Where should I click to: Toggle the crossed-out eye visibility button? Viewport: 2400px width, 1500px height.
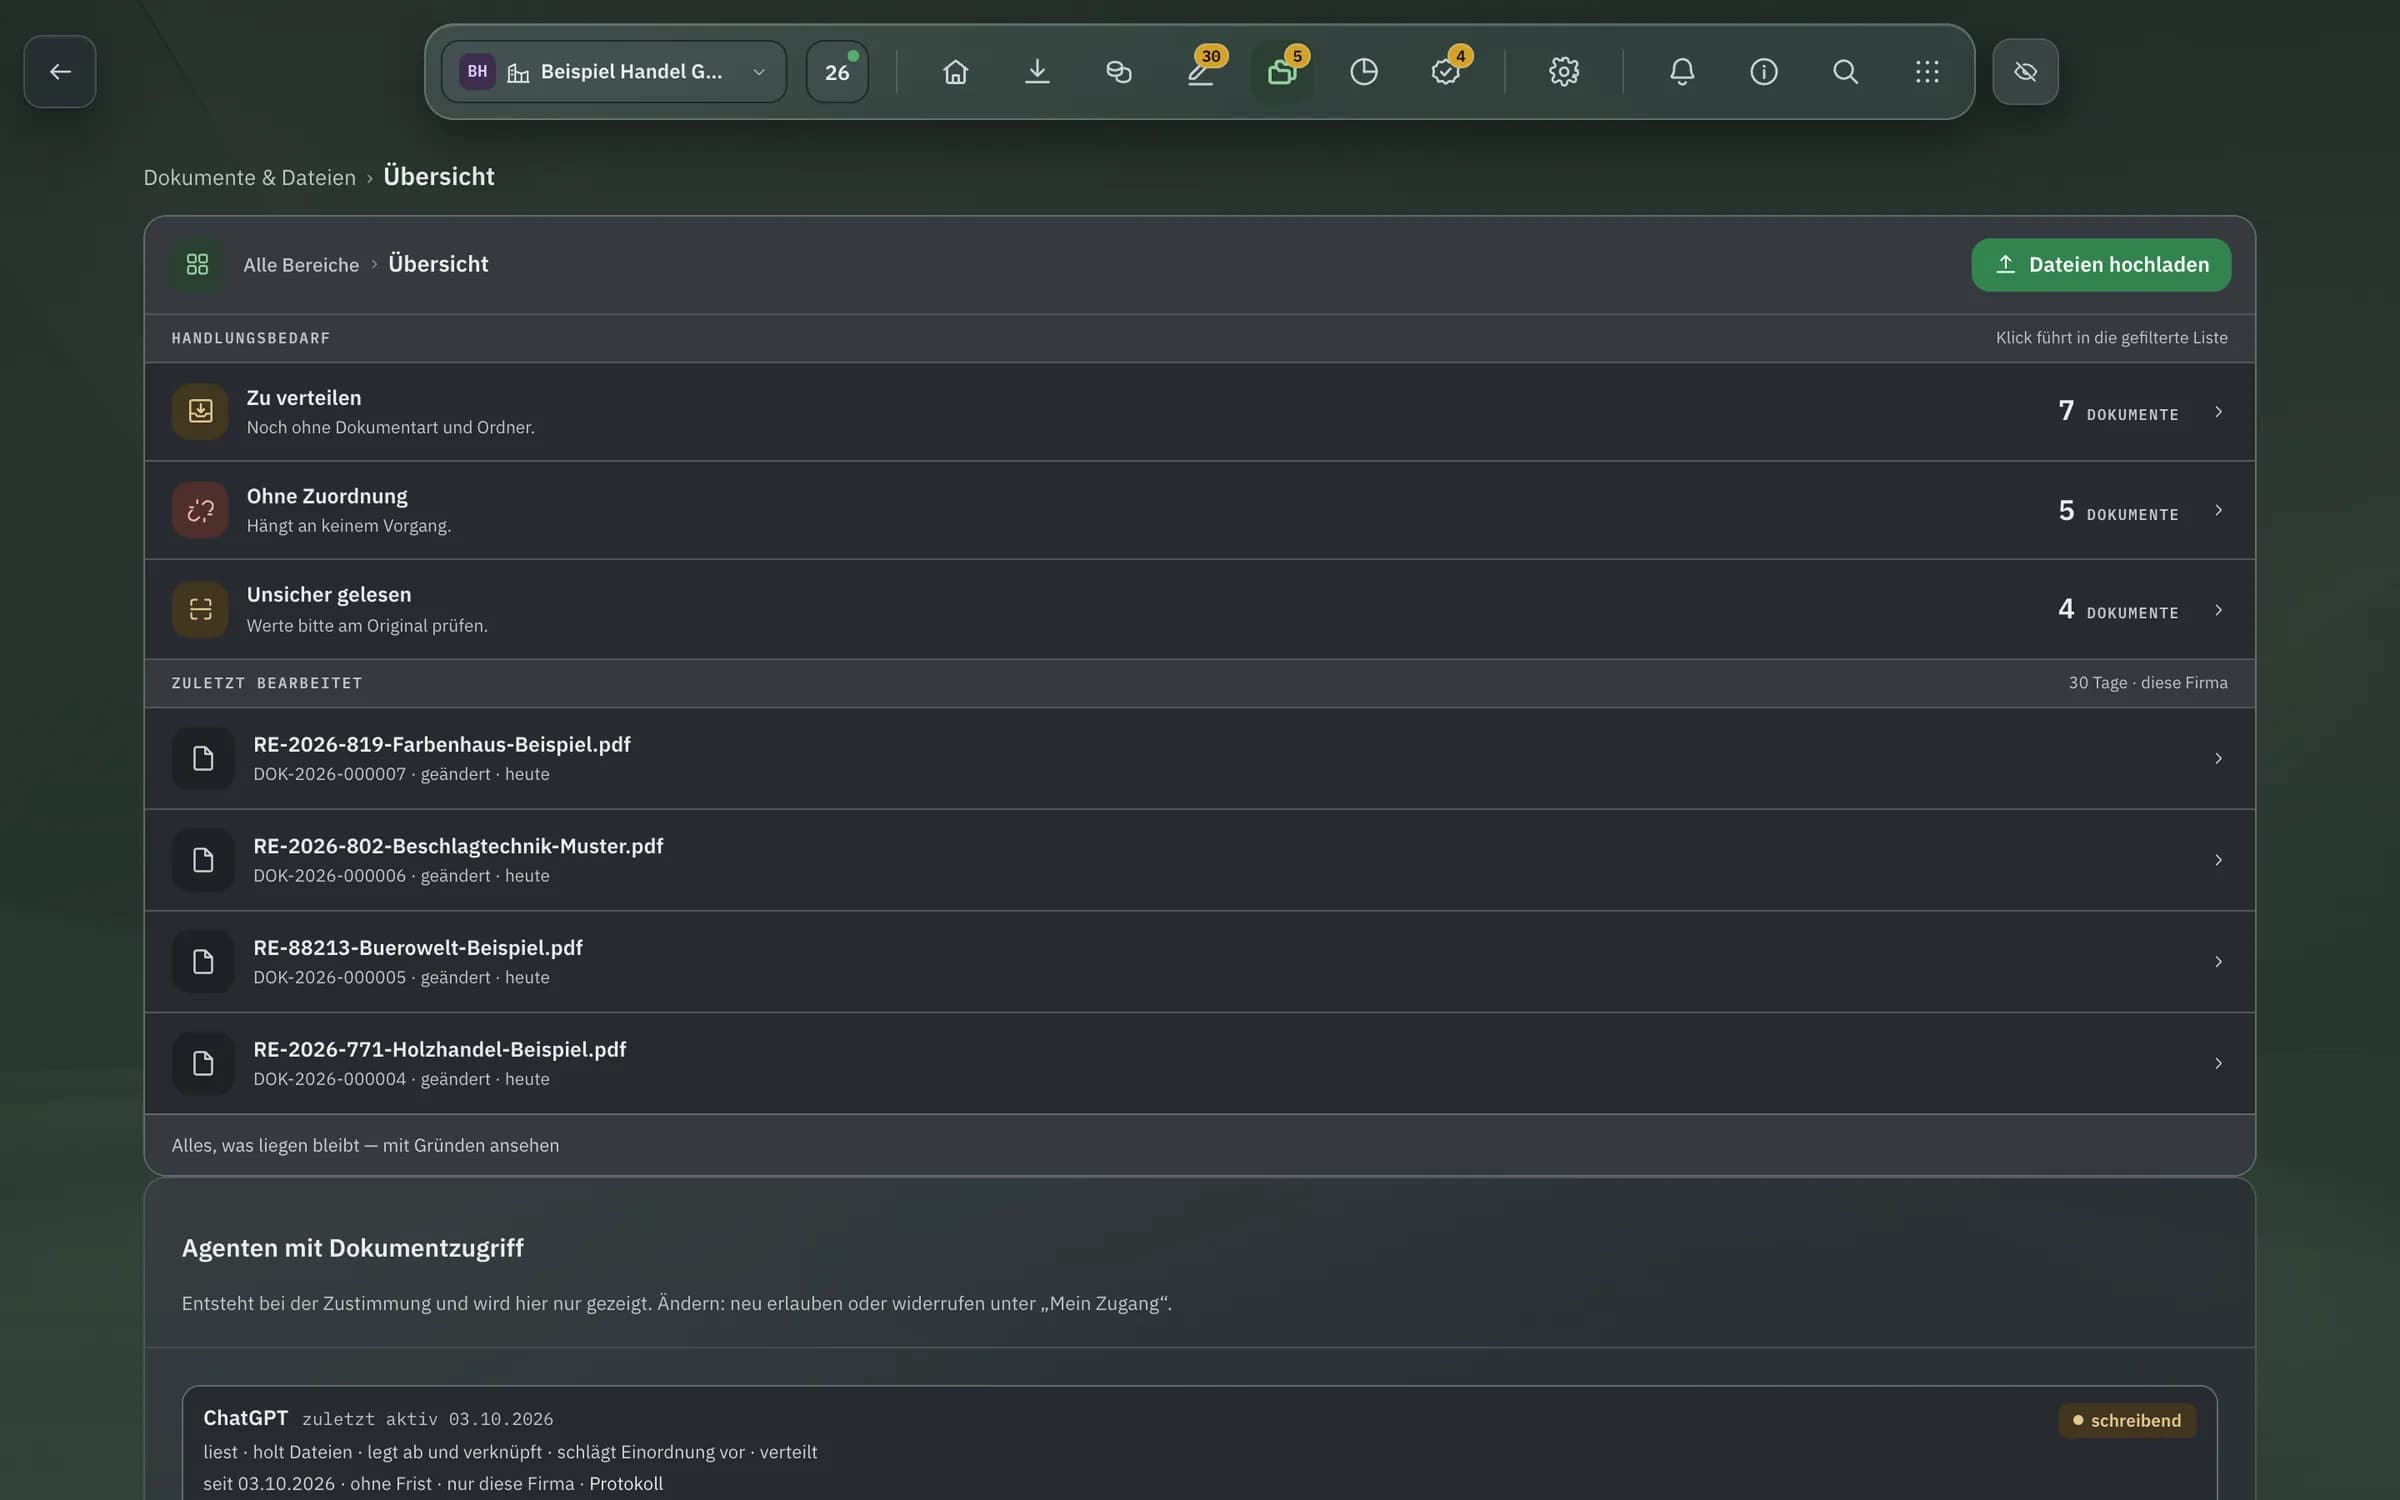(2025, 71)
